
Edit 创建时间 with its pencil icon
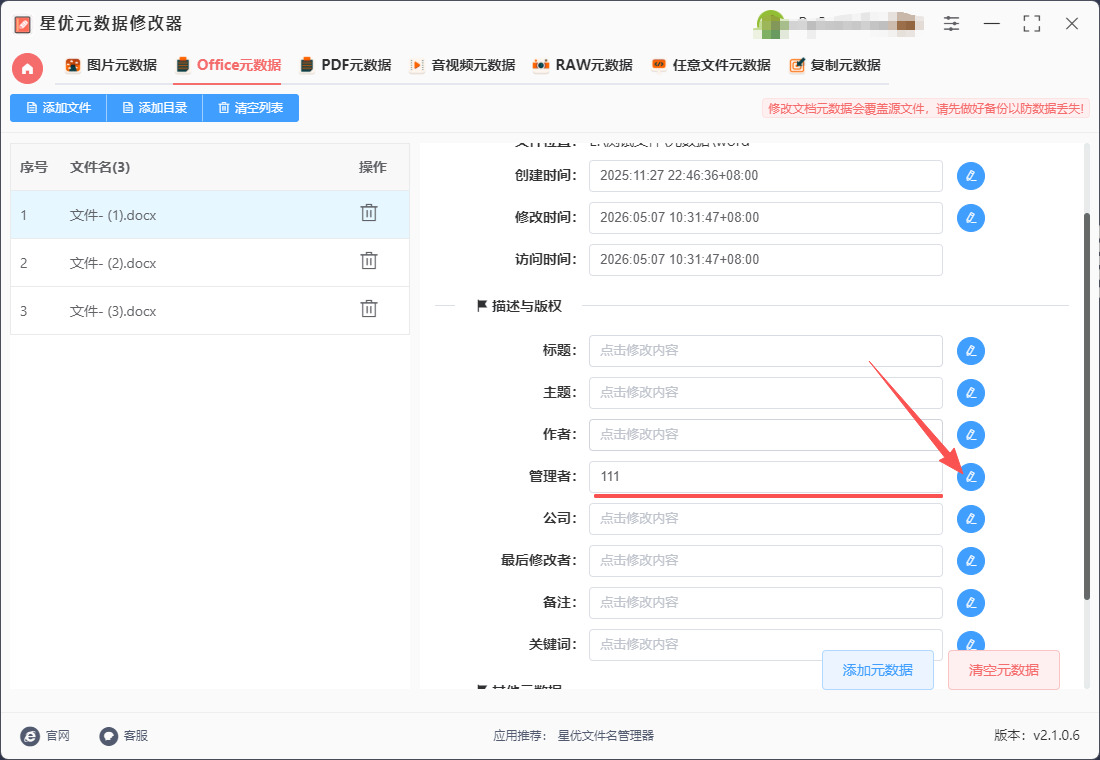coord(971,175)
